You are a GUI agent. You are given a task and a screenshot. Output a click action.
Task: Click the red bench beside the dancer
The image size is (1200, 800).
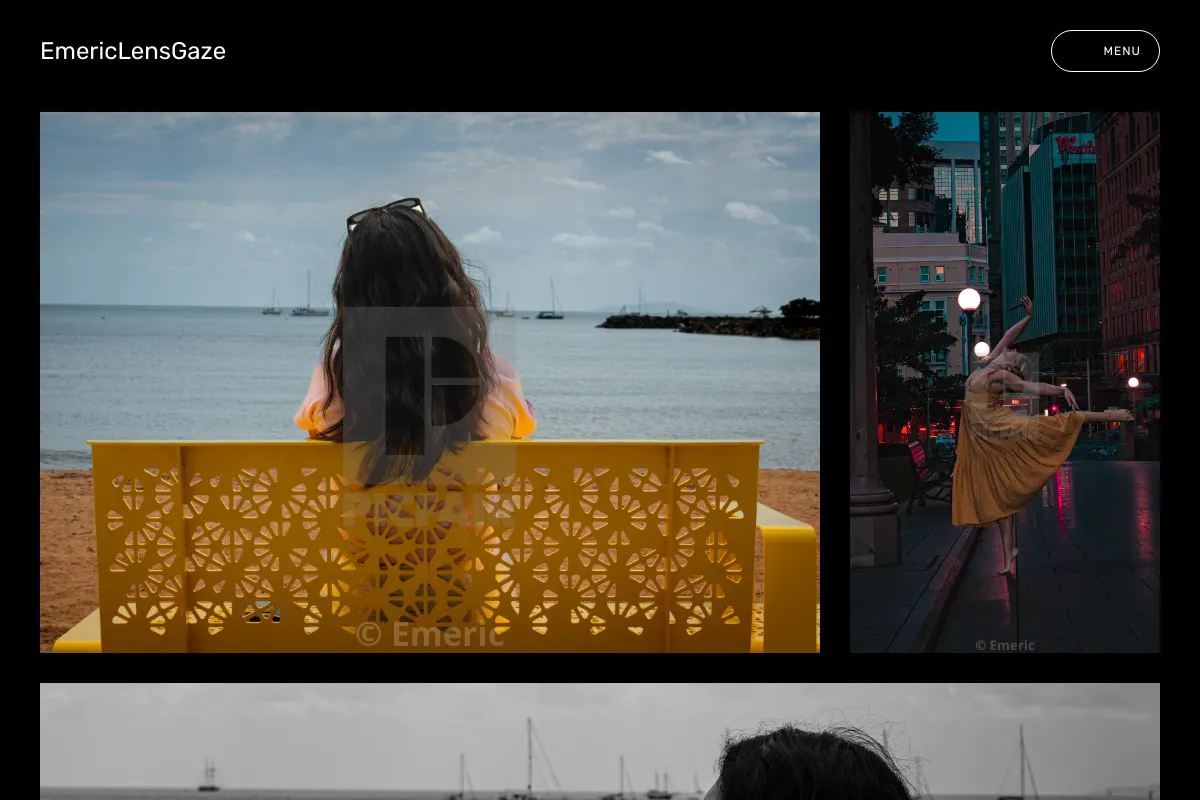929,473
